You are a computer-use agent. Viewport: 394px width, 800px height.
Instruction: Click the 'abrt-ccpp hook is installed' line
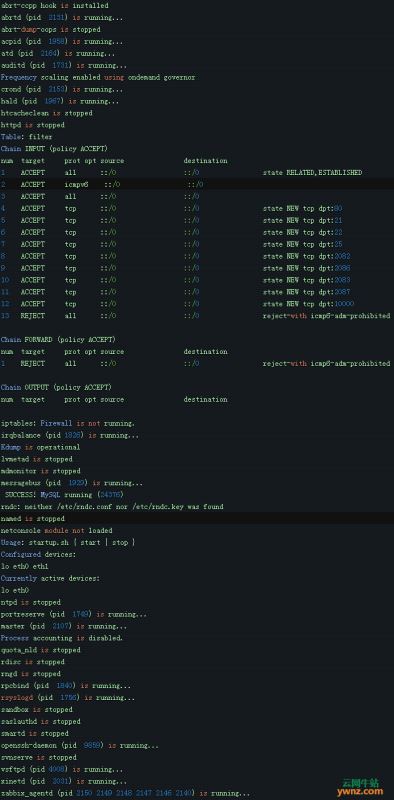click(55, 6)
